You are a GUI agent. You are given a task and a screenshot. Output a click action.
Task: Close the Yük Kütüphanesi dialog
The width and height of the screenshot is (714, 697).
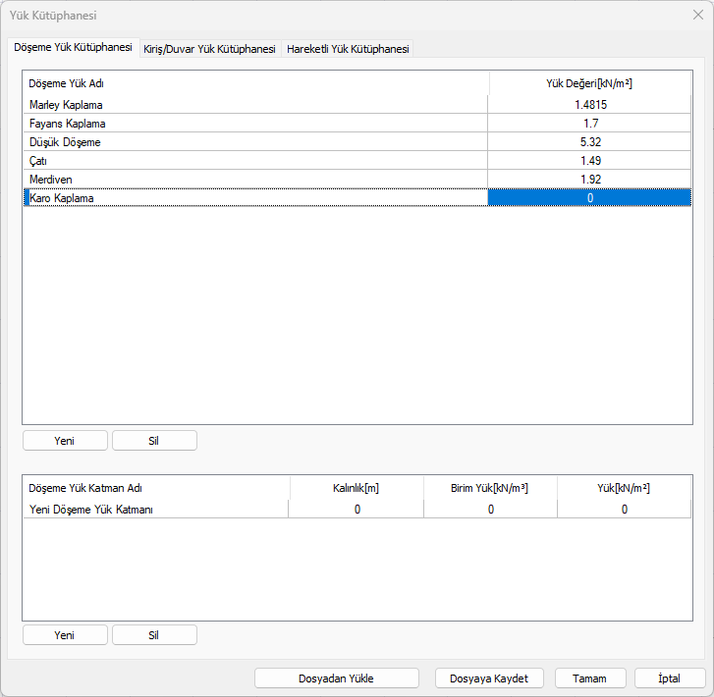(698, 15)
